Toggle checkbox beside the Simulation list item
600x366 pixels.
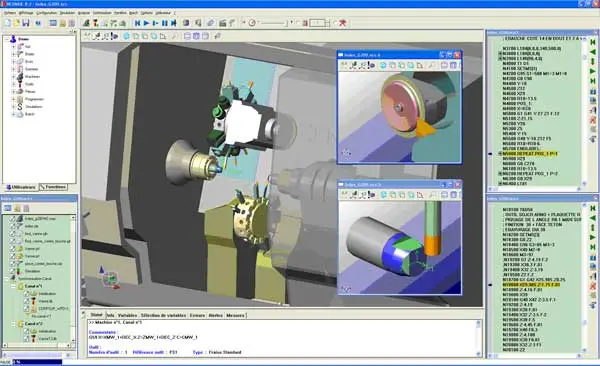pos(13,271)
